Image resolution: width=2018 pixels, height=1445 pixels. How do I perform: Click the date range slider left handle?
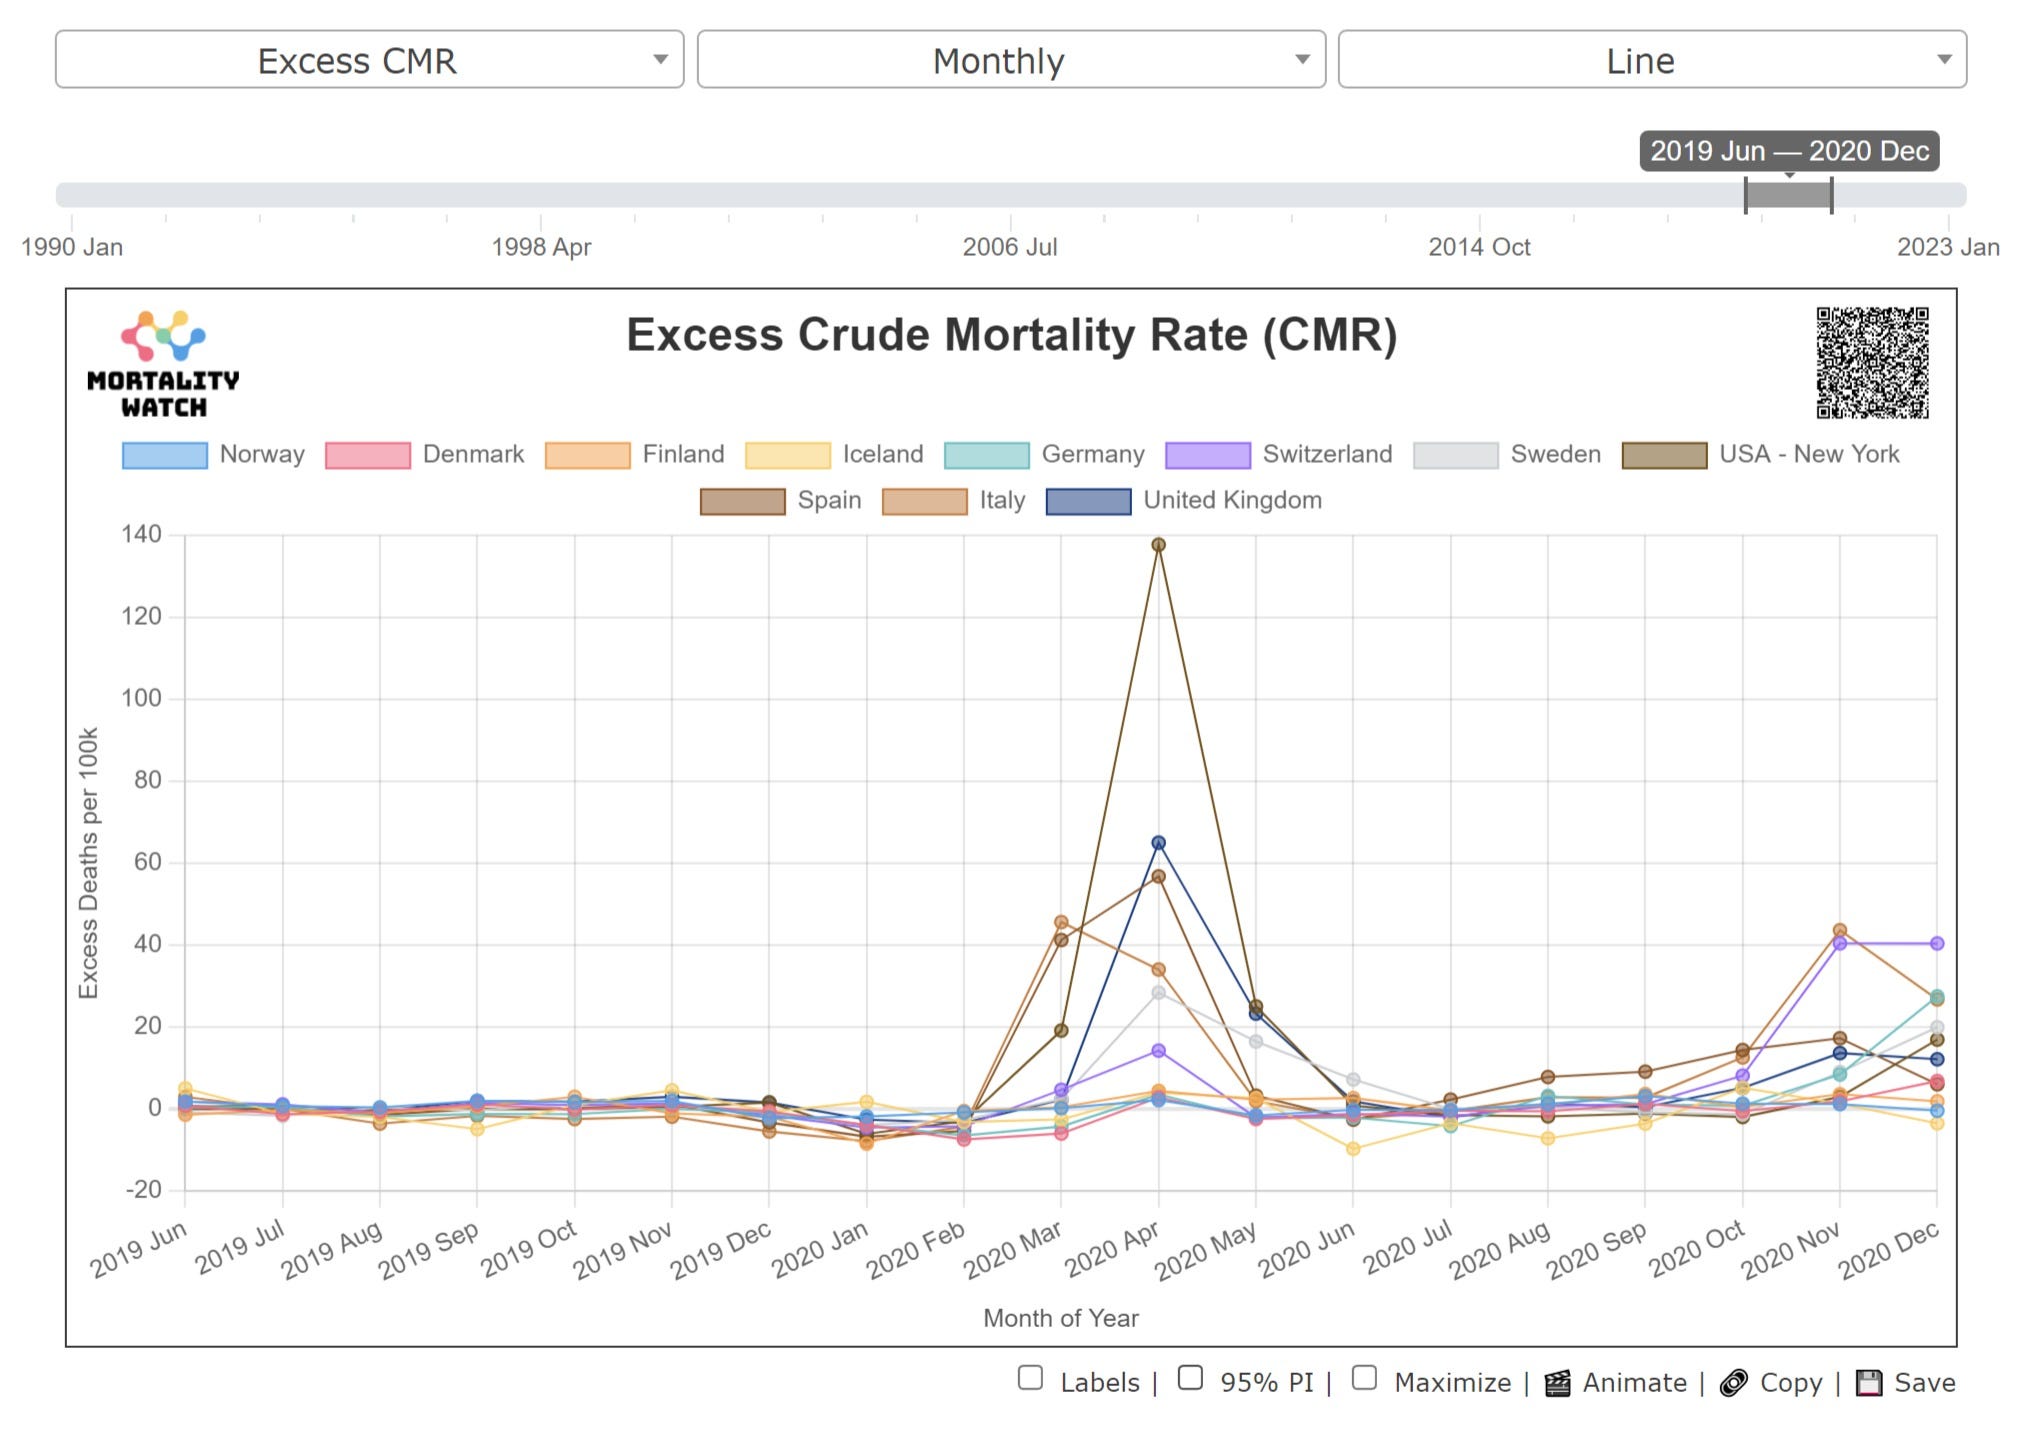(x=1746, y=195)
